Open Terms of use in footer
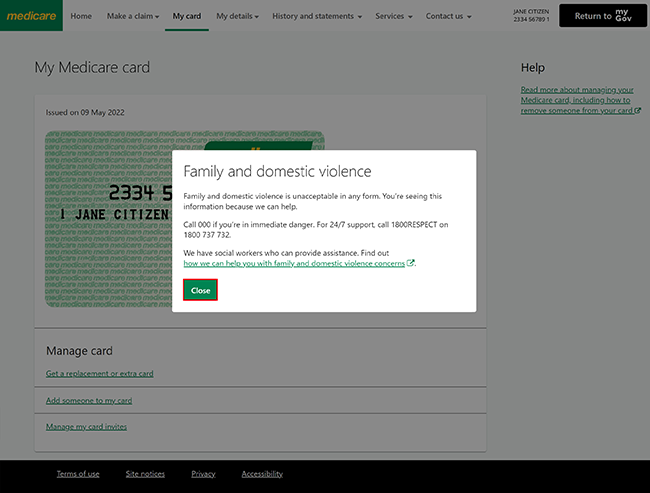 pos(78,474)
